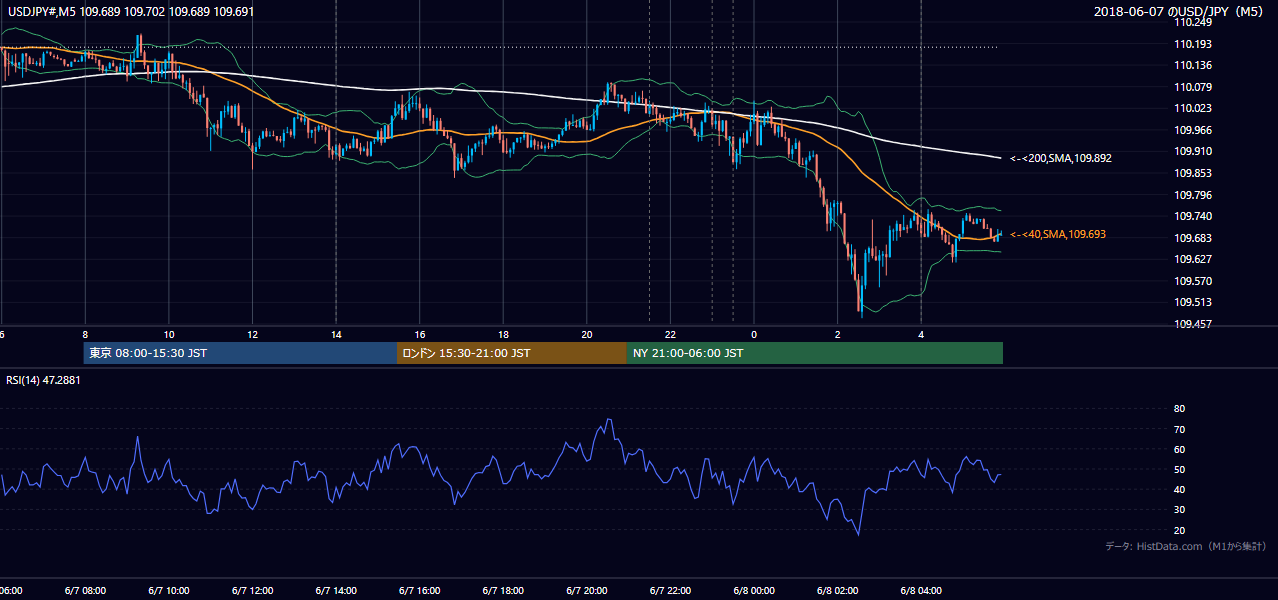Click the 109.457 price axis label

pyautogui.click(x=1193, y=324)
